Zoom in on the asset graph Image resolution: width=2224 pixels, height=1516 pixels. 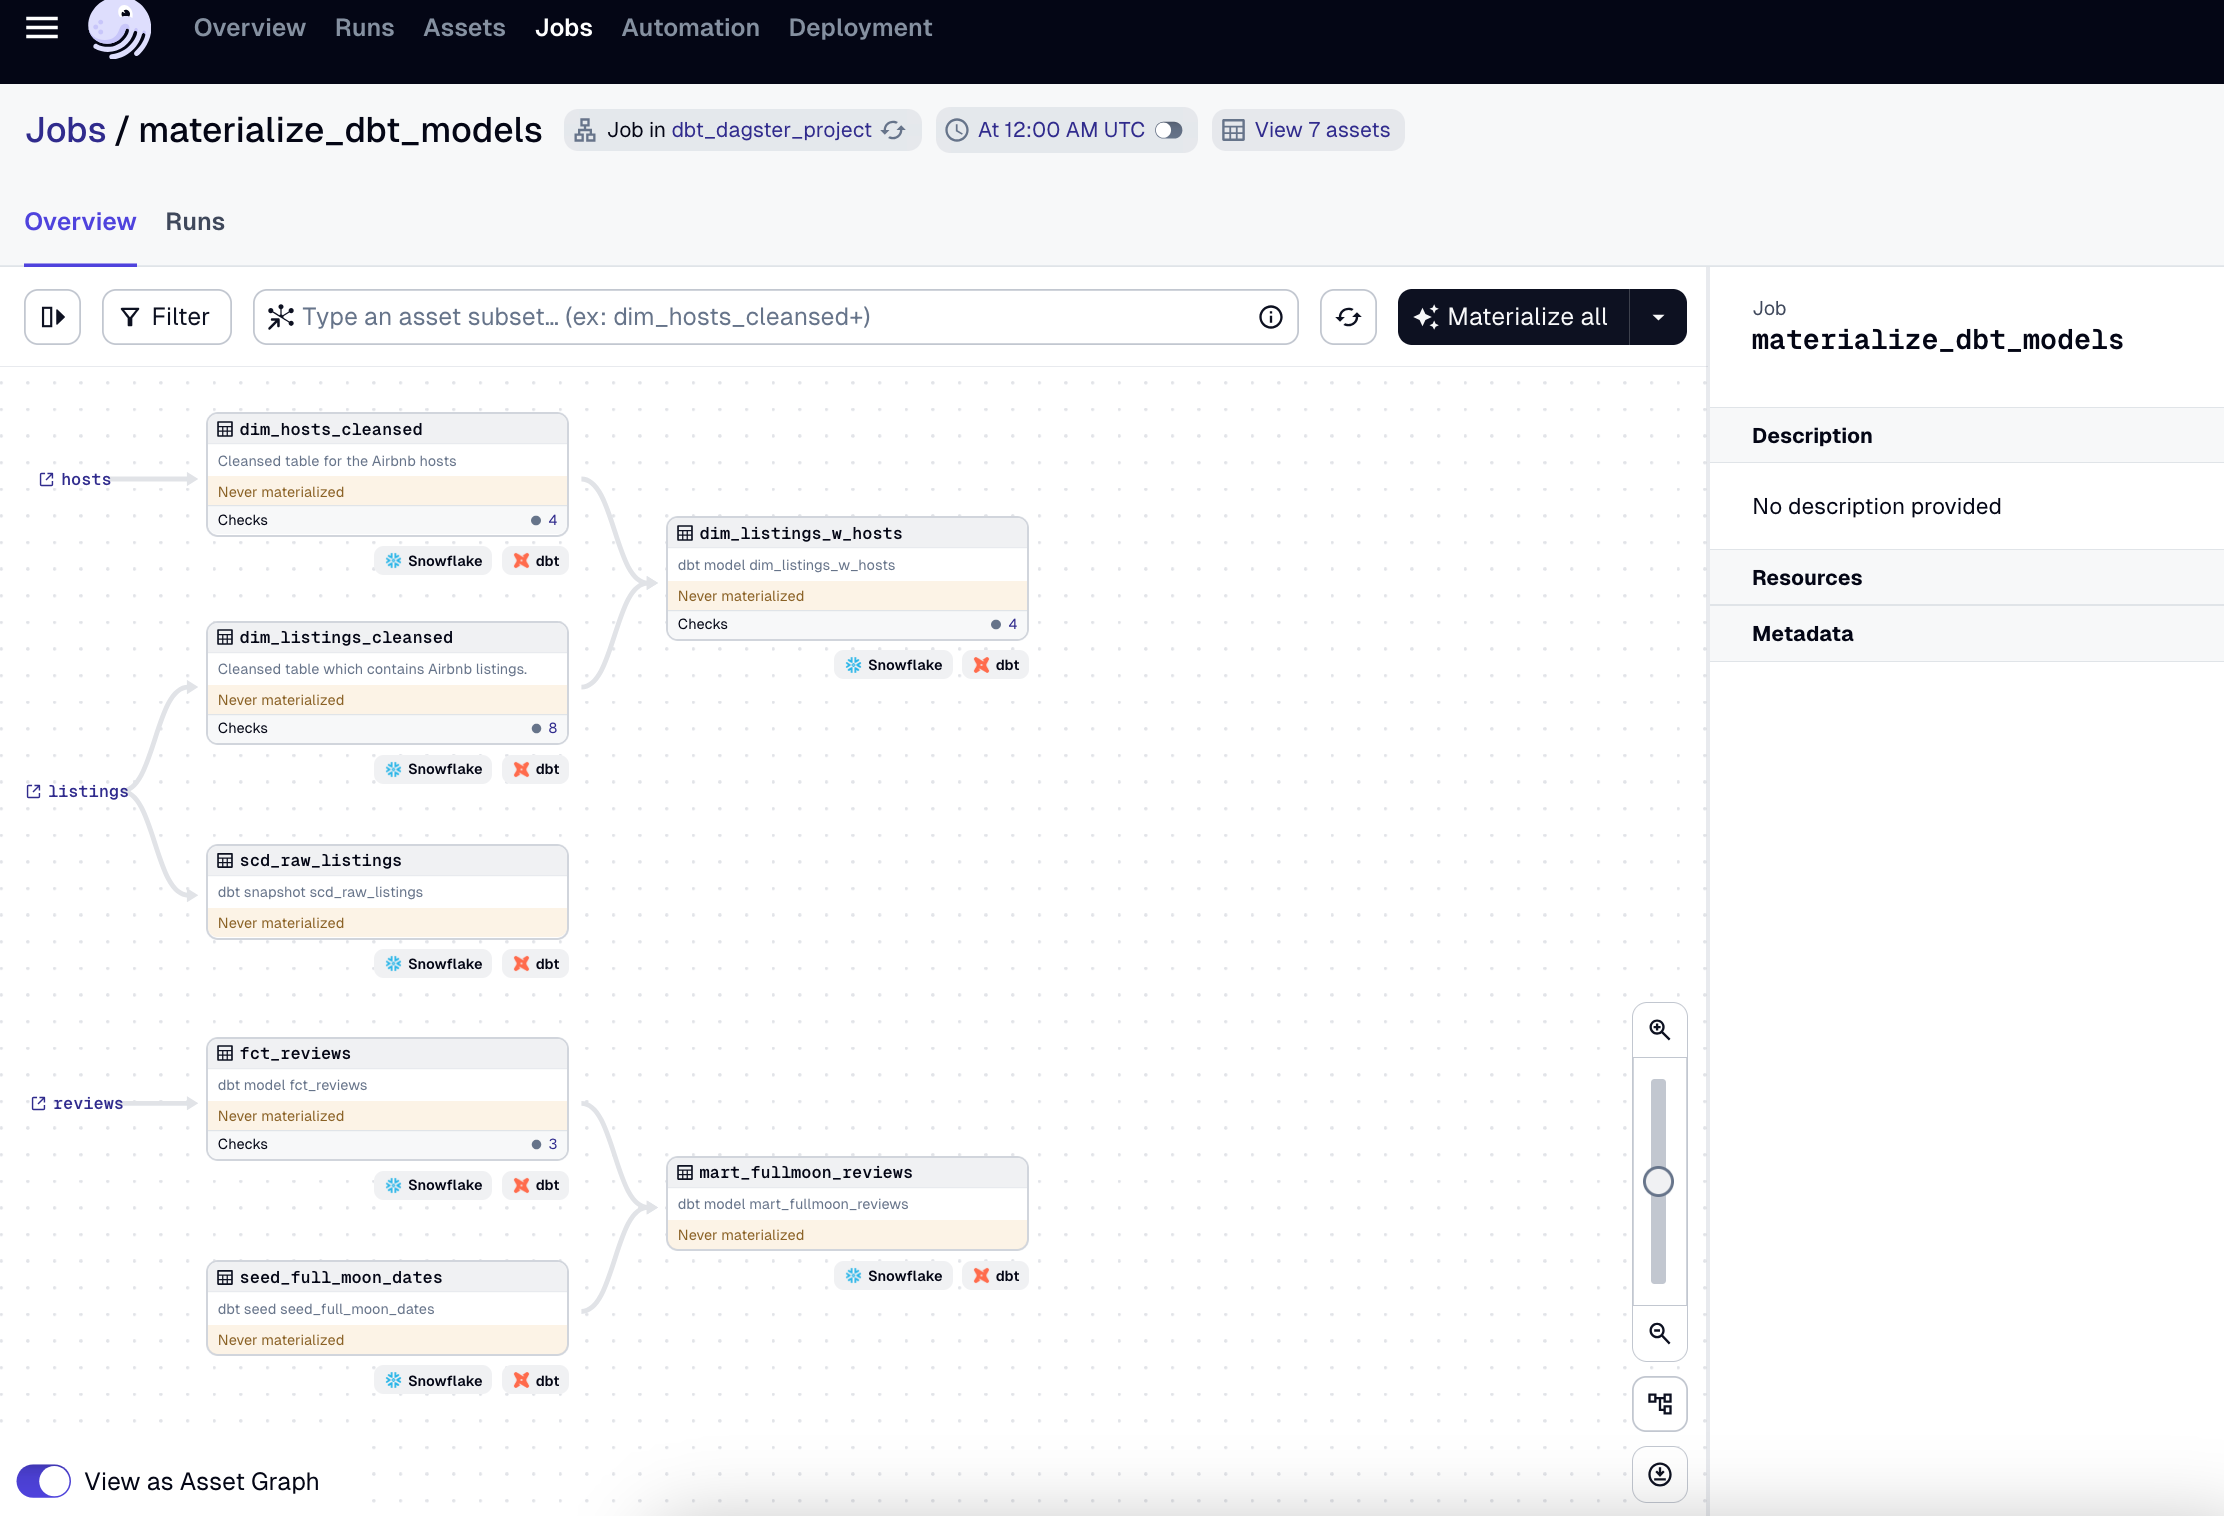[1659, 1030]
